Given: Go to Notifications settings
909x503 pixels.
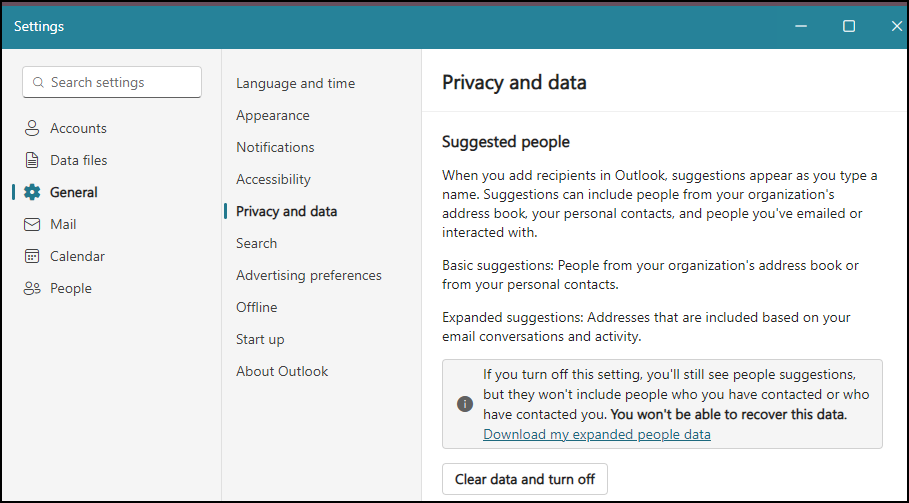Looking at the screenshot, I should pyautogui.click(x=275, y=147).
